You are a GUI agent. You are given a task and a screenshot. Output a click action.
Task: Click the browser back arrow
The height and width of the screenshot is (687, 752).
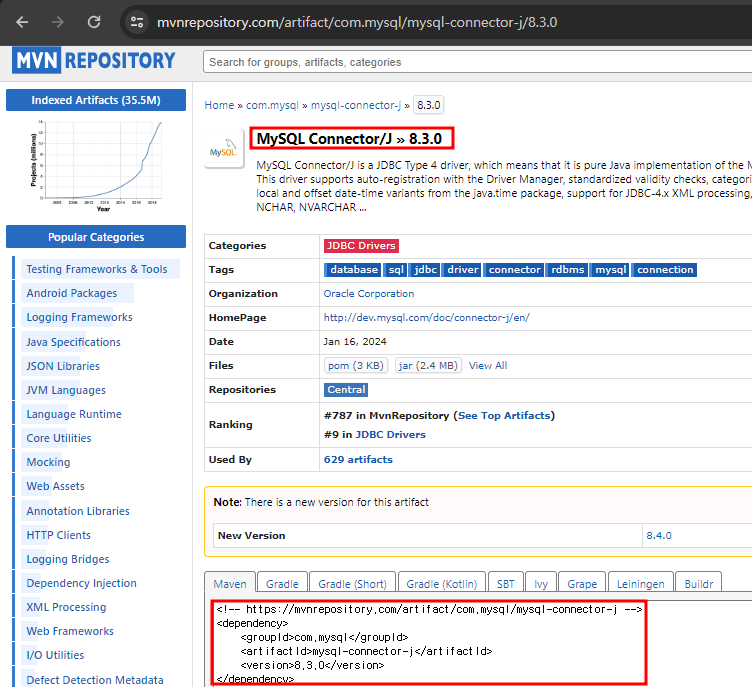[22, 22]
